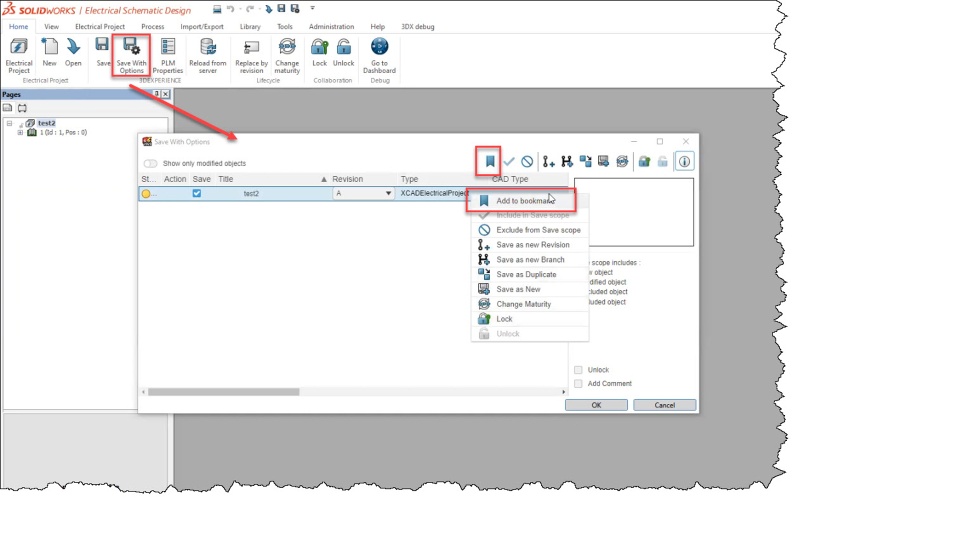Select the test2 title cell in the list
This screenshot has width=960, height=540.
click(x=251, y=193)
